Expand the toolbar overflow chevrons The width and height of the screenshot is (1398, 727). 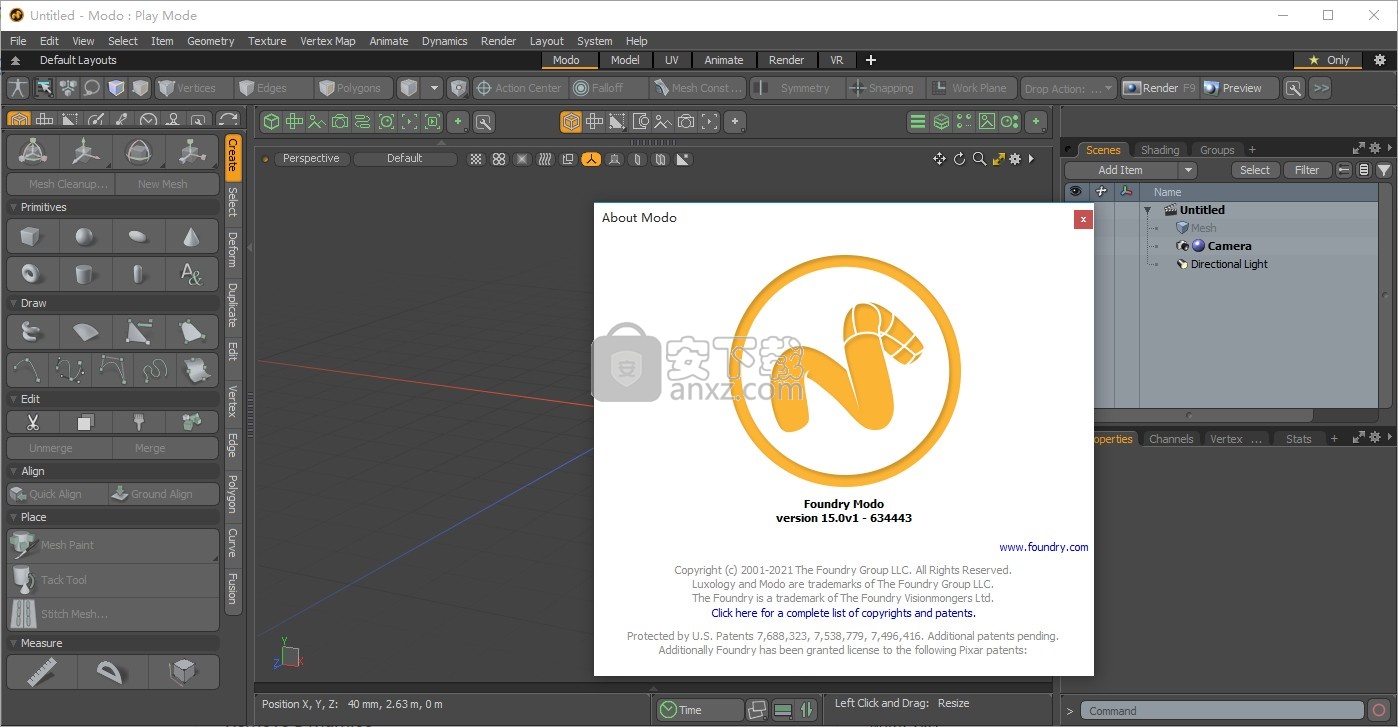1320,88
